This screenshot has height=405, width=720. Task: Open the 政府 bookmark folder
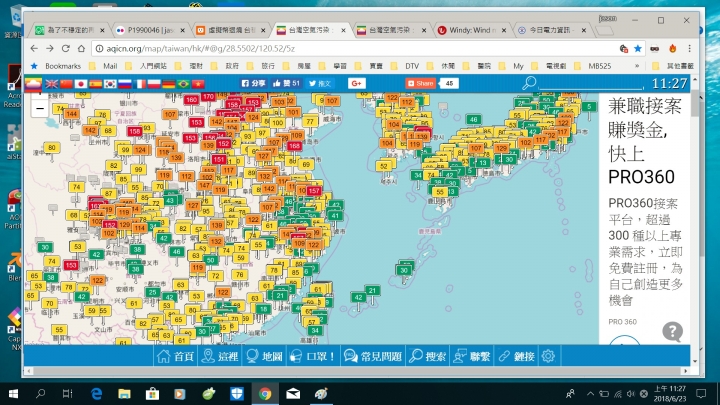click(226, 66)
